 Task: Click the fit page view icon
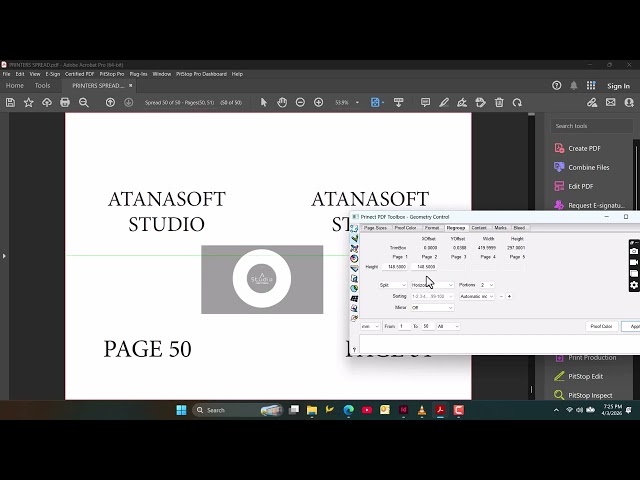pyautogui.click(x=375, y=102)
